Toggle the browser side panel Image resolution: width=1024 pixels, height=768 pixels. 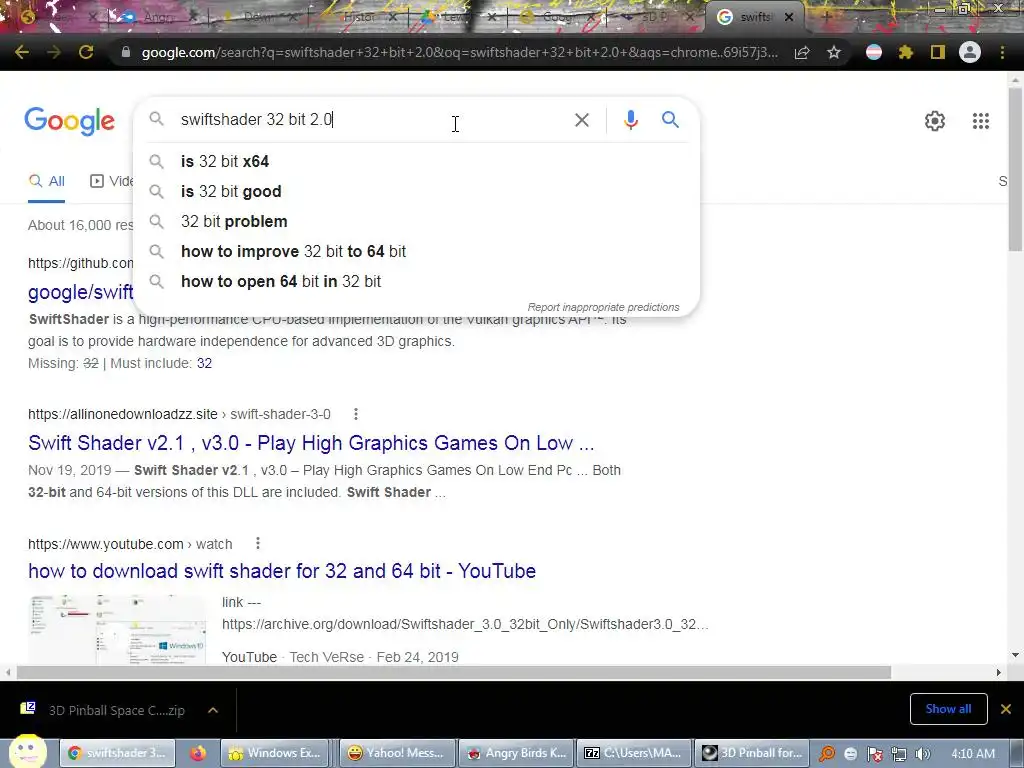(938, 52)
